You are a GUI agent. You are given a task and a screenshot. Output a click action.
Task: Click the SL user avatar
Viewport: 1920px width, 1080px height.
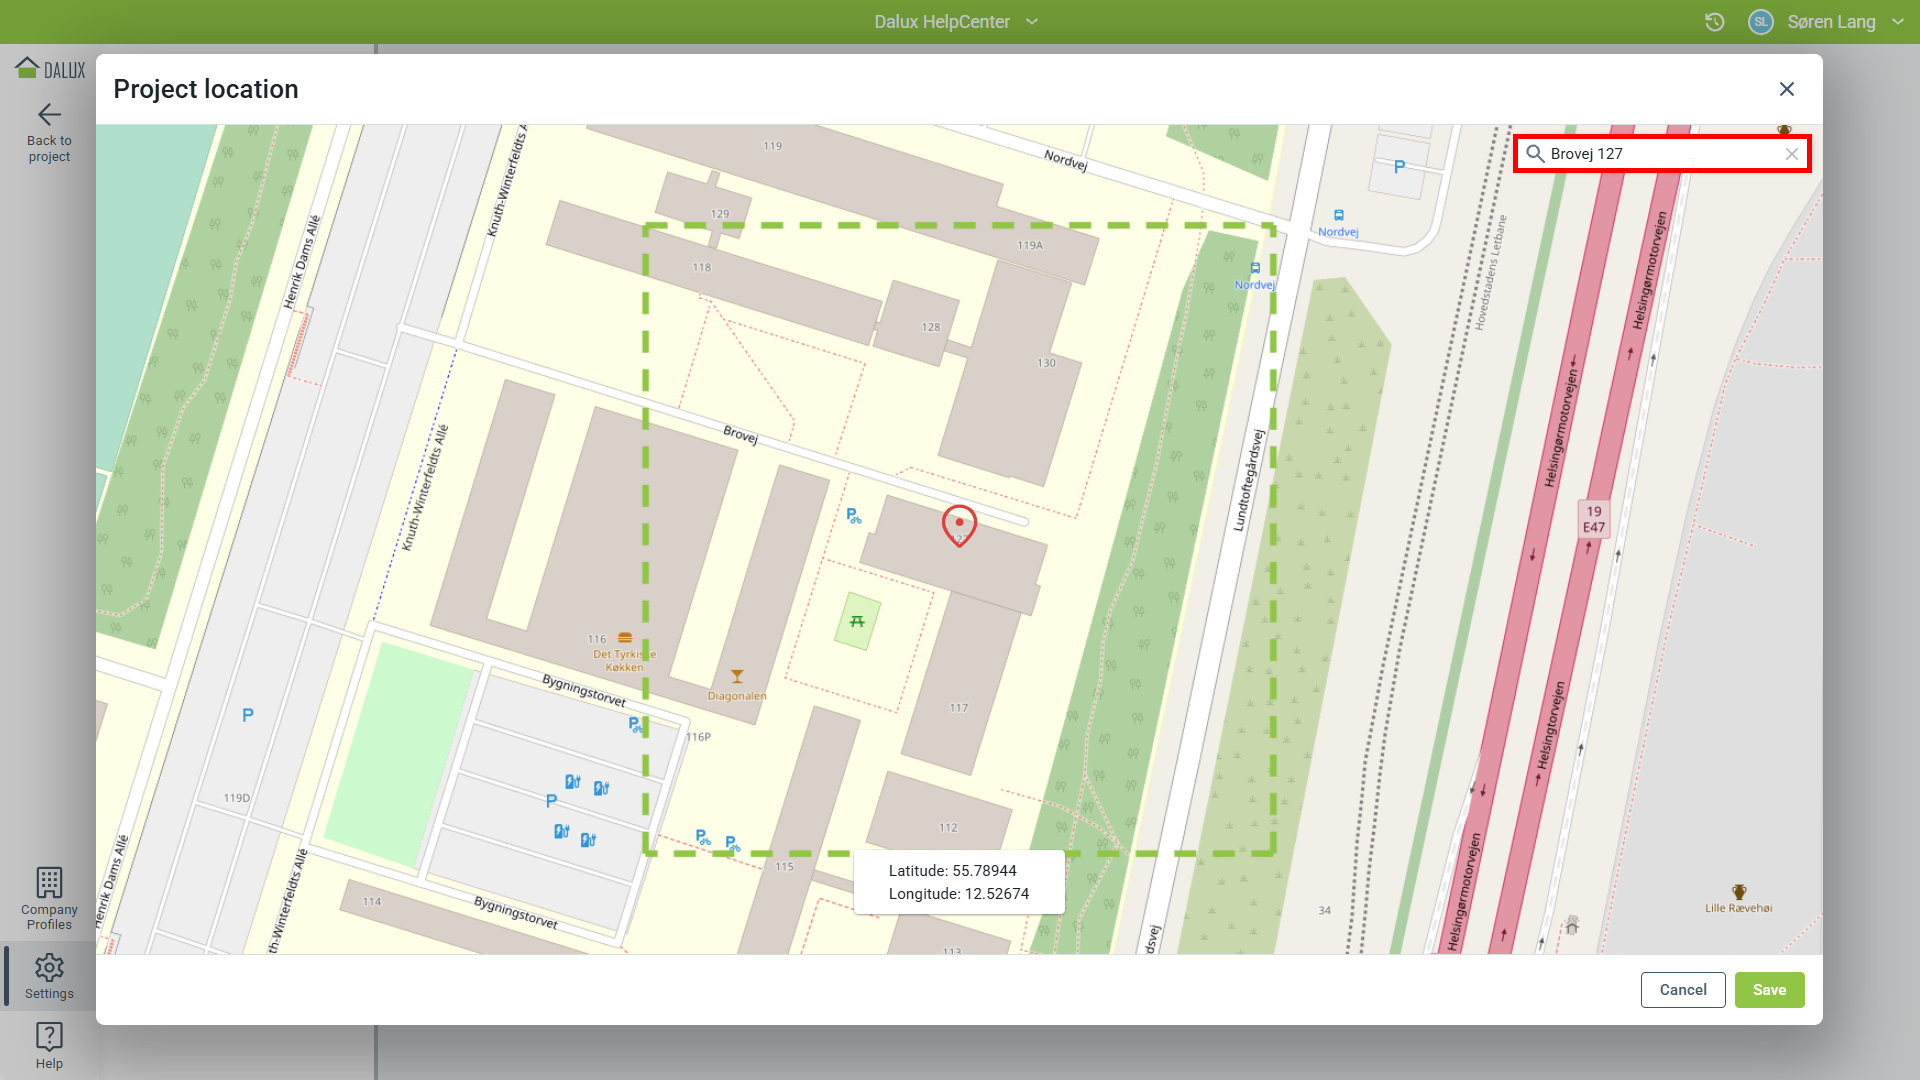(1760, 22)
